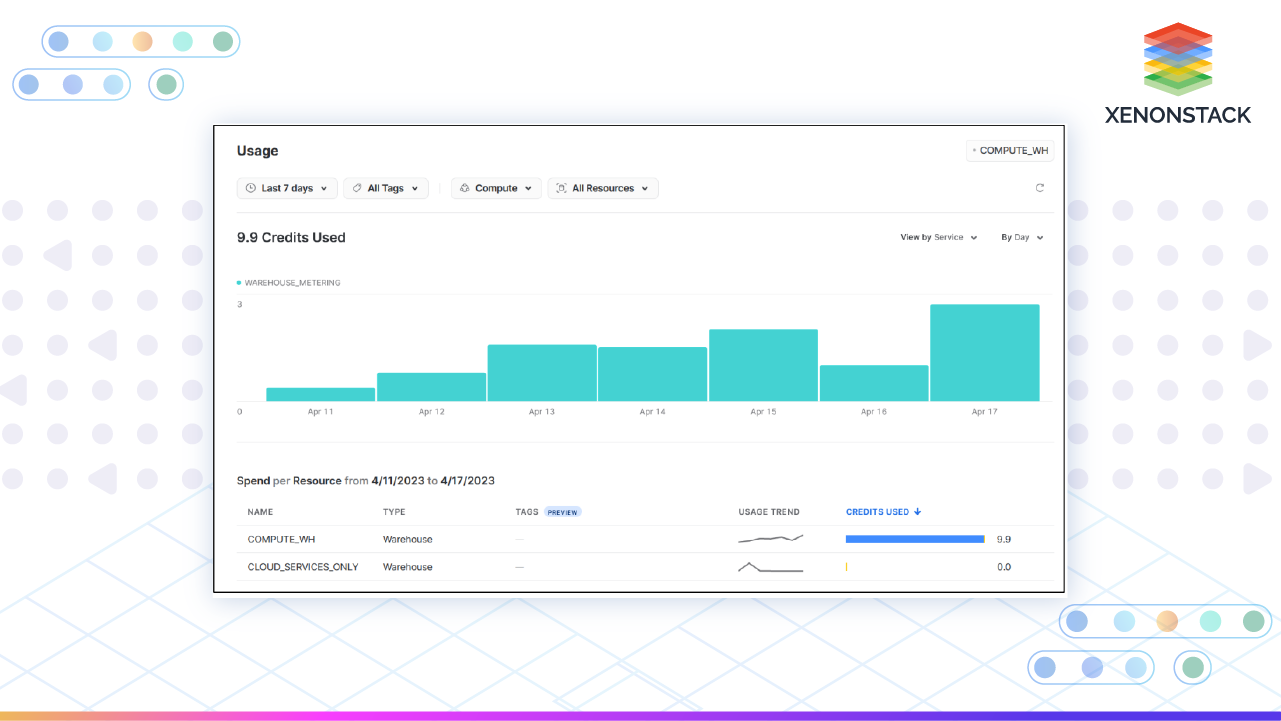Click the Compute filter's icon
Screen dimensions: 1281x721
pyautogui.click(x=465, y=188)
